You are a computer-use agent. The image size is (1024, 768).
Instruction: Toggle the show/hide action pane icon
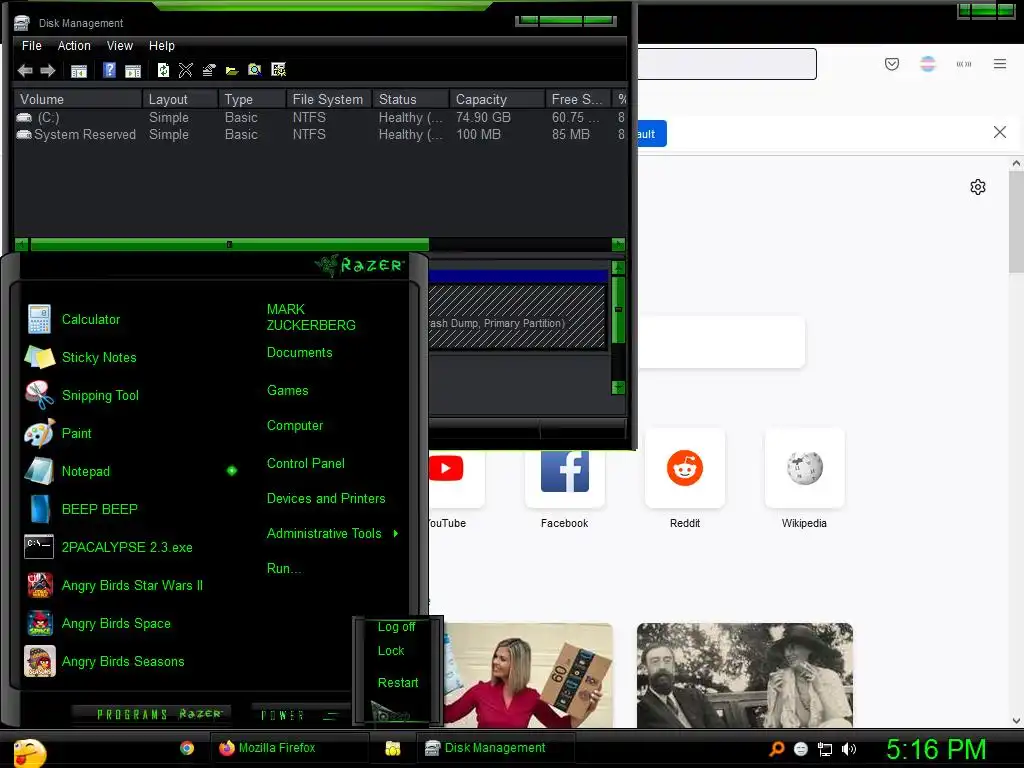[133, 71]
